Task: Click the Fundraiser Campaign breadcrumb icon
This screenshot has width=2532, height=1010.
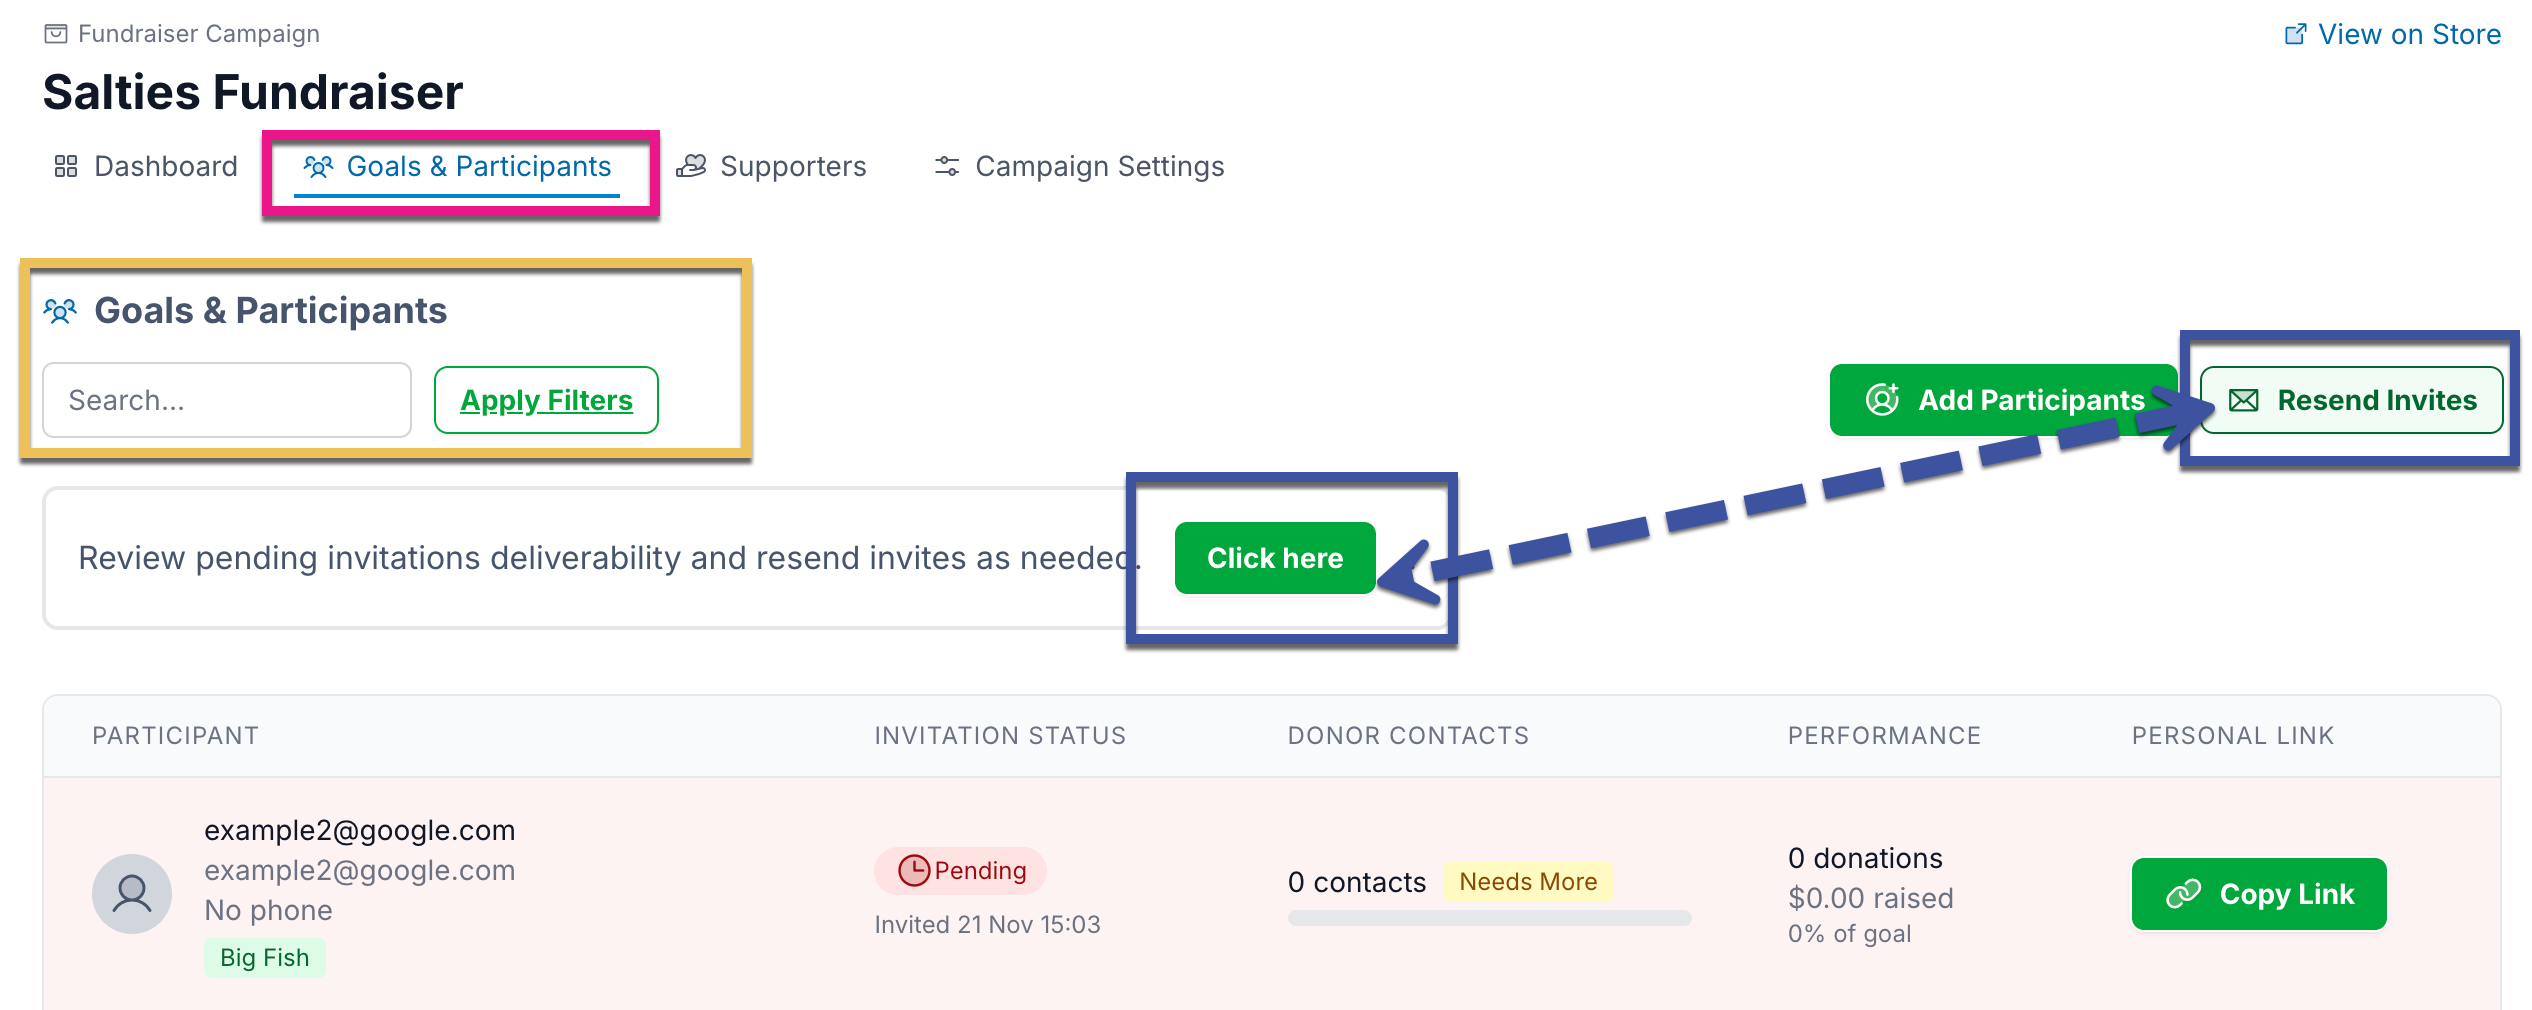Action: 56,34
